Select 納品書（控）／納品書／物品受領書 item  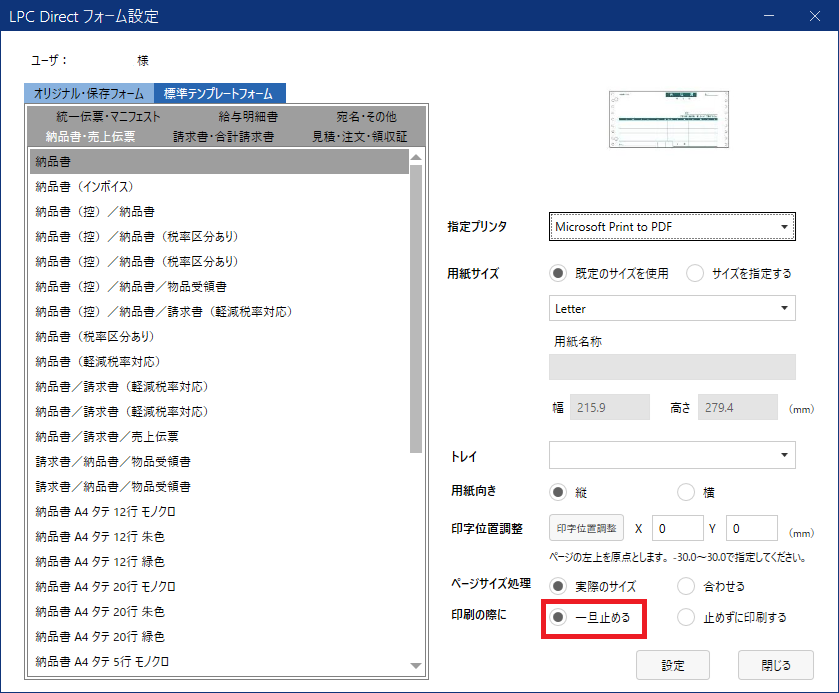[x=219, y=286]
